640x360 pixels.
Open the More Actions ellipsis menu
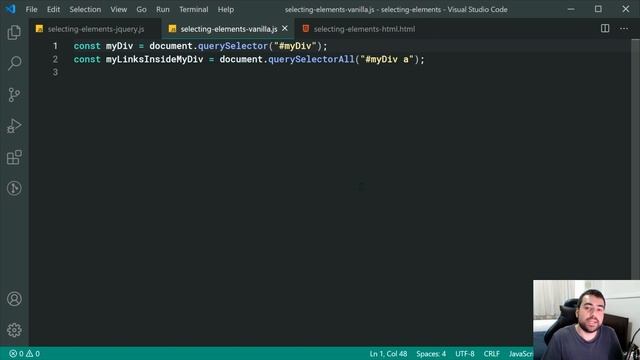tap(624, 29)
